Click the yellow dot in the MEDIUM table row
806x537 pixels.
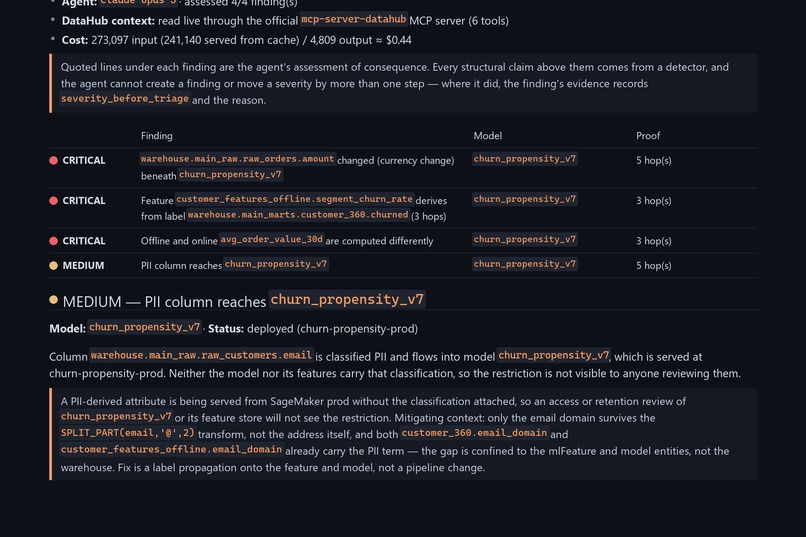pyautogui.click(x=53, y=265)
